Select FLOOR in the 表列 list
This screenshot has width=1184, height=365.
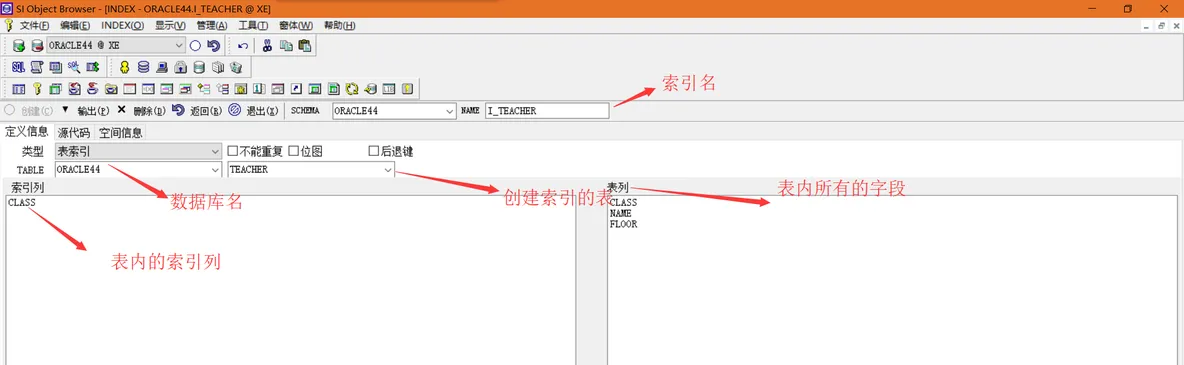[624, 224]
